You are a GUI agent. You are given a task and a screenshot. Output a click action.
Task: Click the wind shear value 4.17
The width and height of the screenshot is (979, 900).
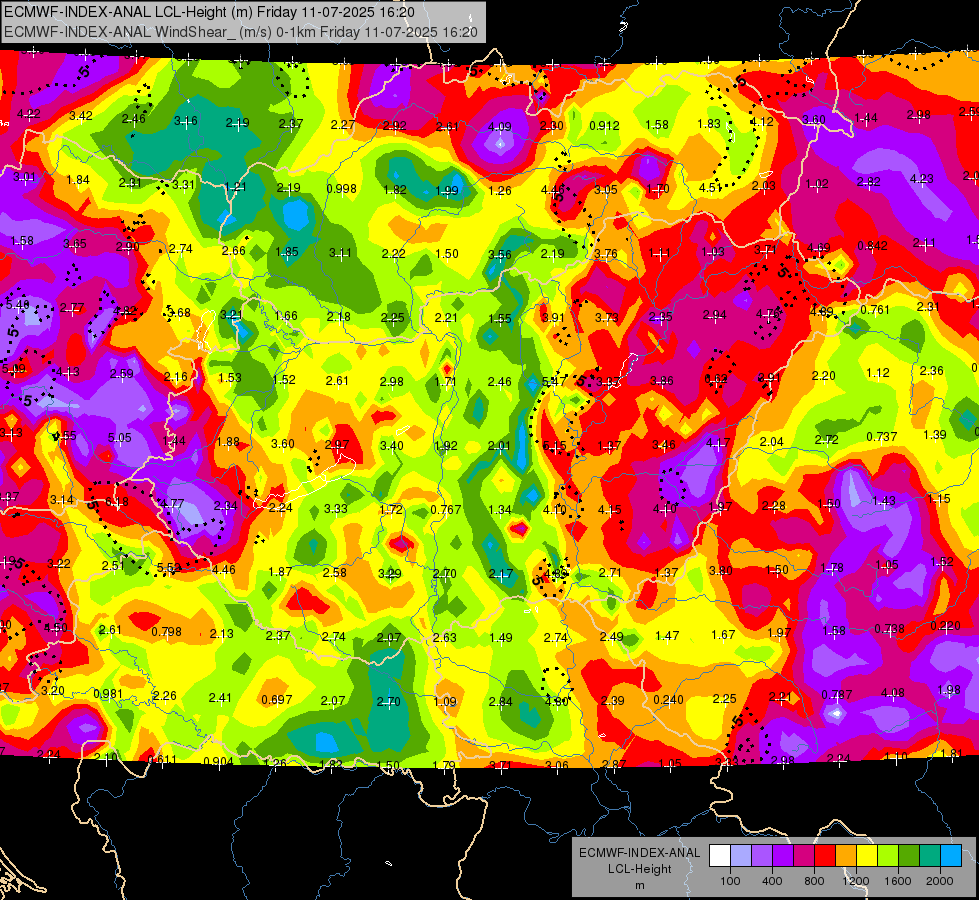point(718,443)
